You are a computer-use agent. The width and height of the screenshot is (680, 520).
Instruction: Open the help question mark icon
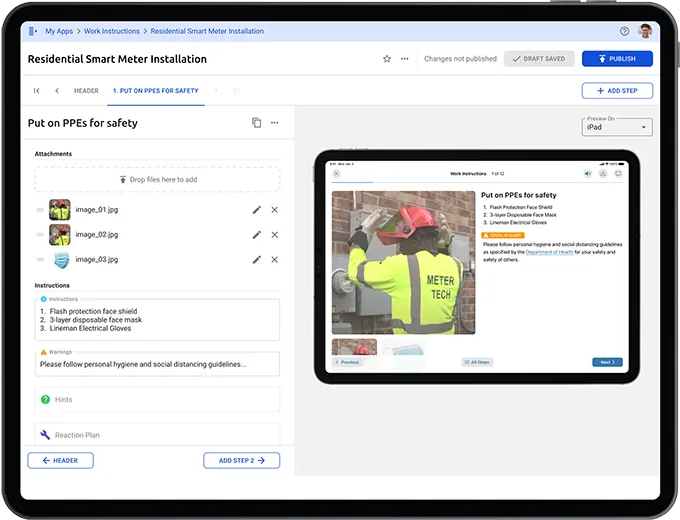click(624, 31)
